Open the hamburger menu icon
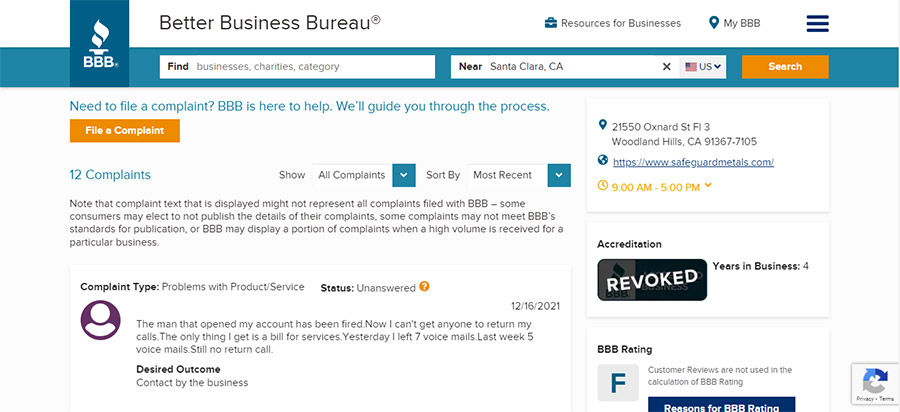Screen dimensions: 900x412 tap(817, 24)
